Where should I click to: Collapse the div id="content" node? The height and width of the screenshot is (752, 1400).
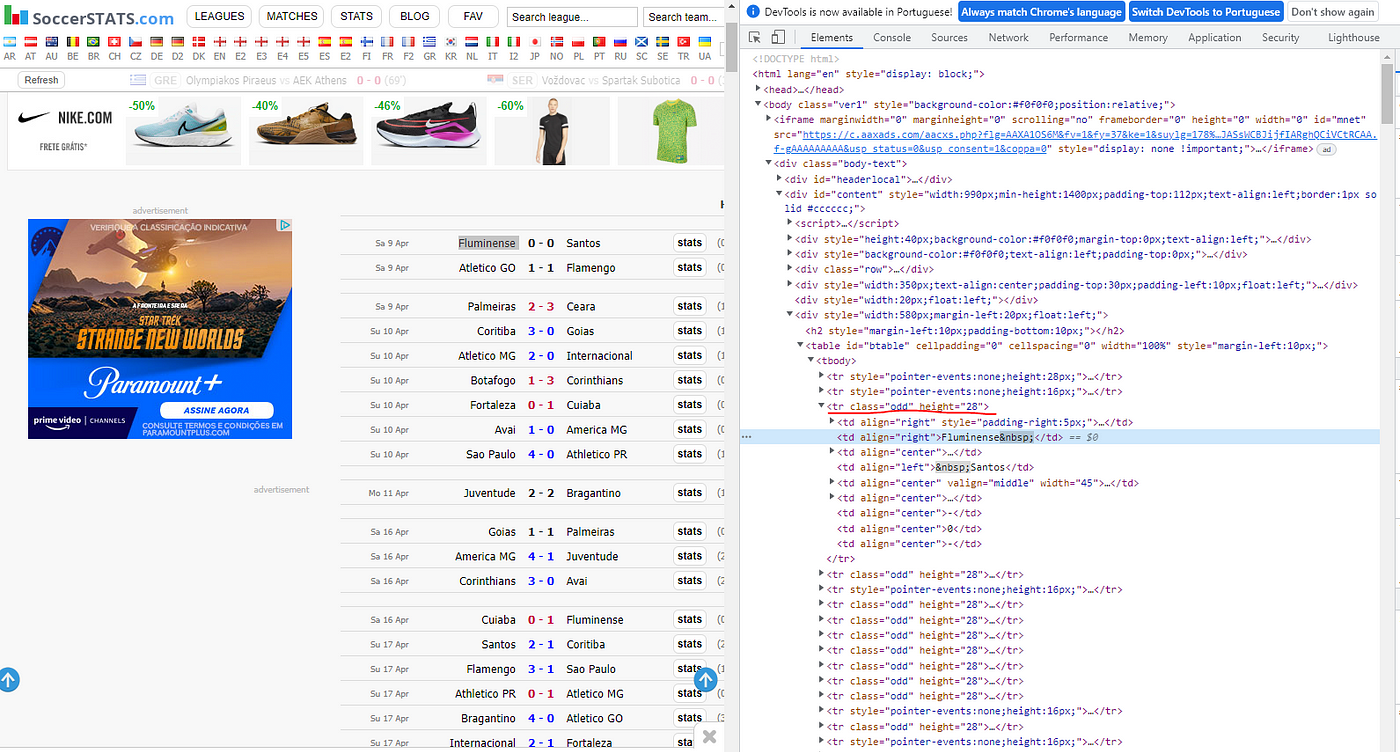point(780,194)
